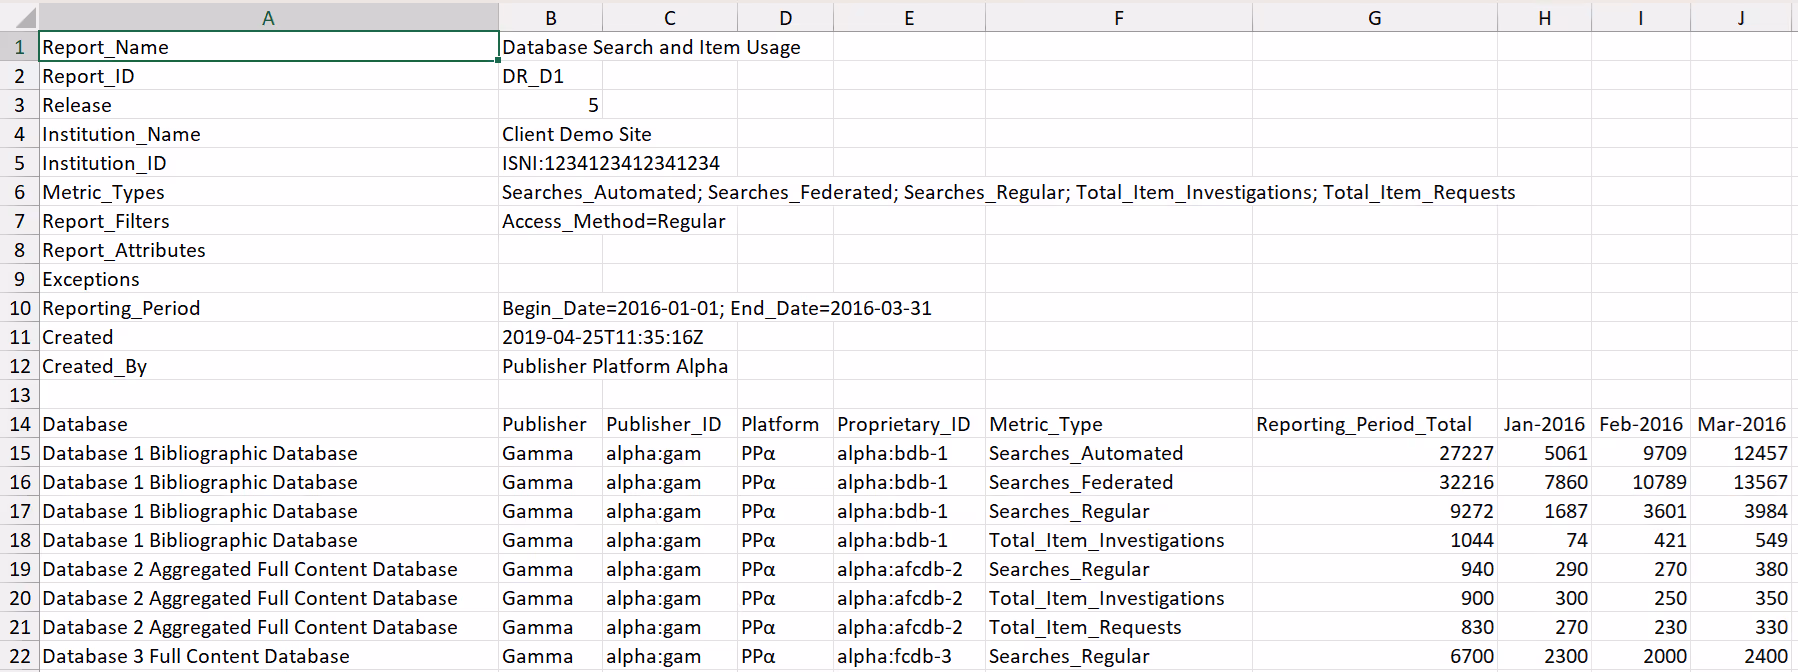Click the Mar-2016 heading cell
Screen dimensions: 1798x672
click(x=1741, y=424)
